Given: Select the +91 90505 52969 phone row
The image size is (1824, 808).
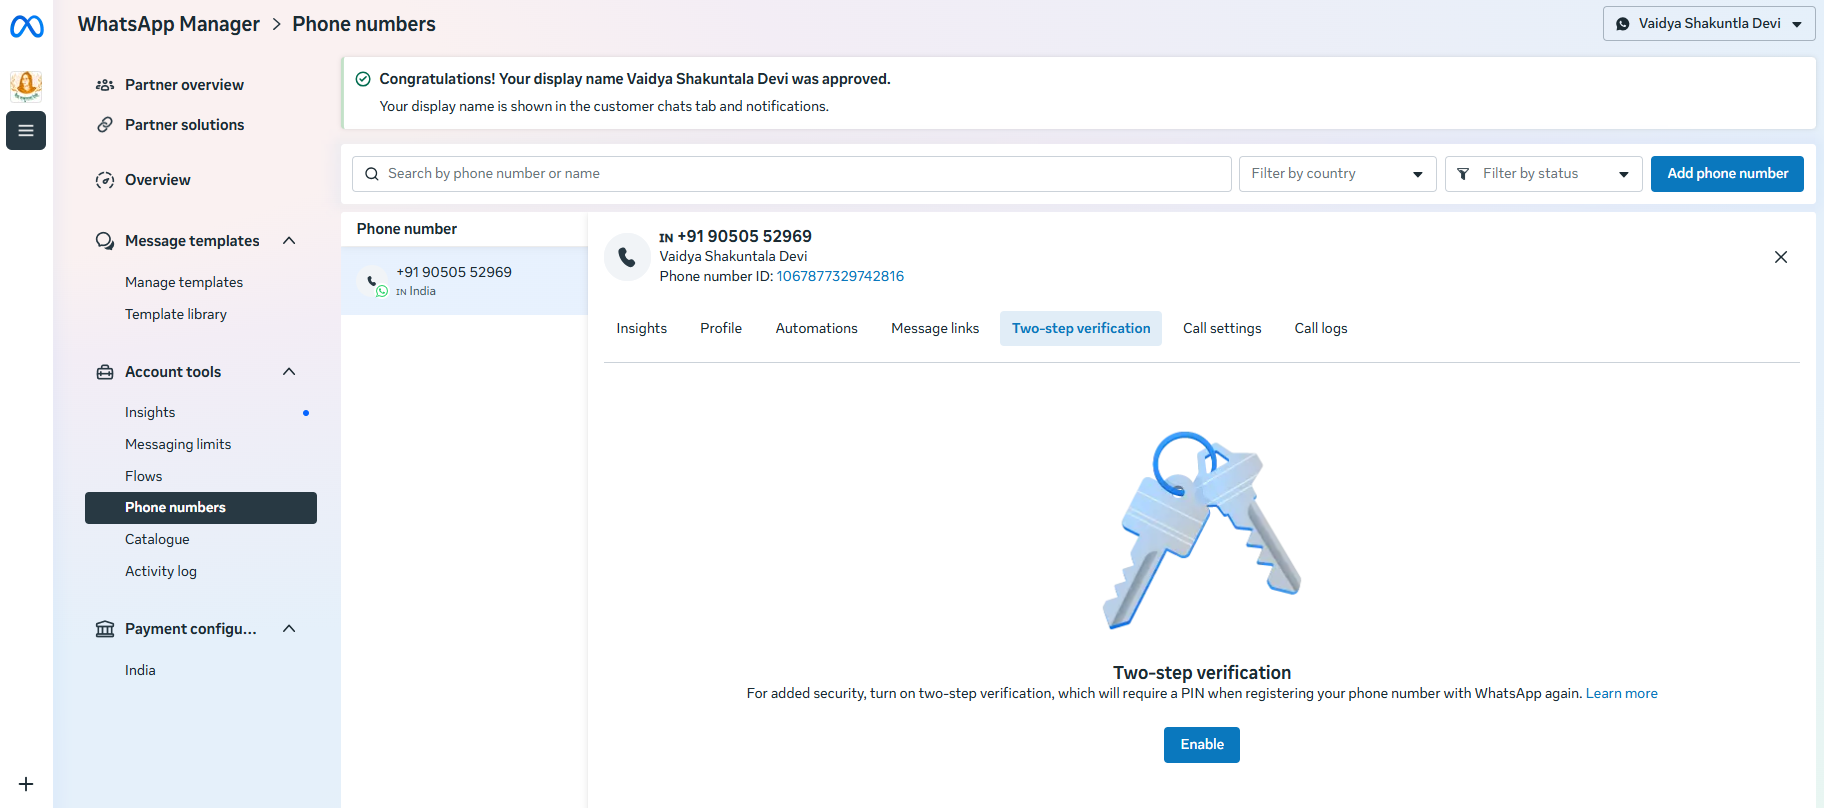Looking at the screenshot, I should [x=464, y=281].
